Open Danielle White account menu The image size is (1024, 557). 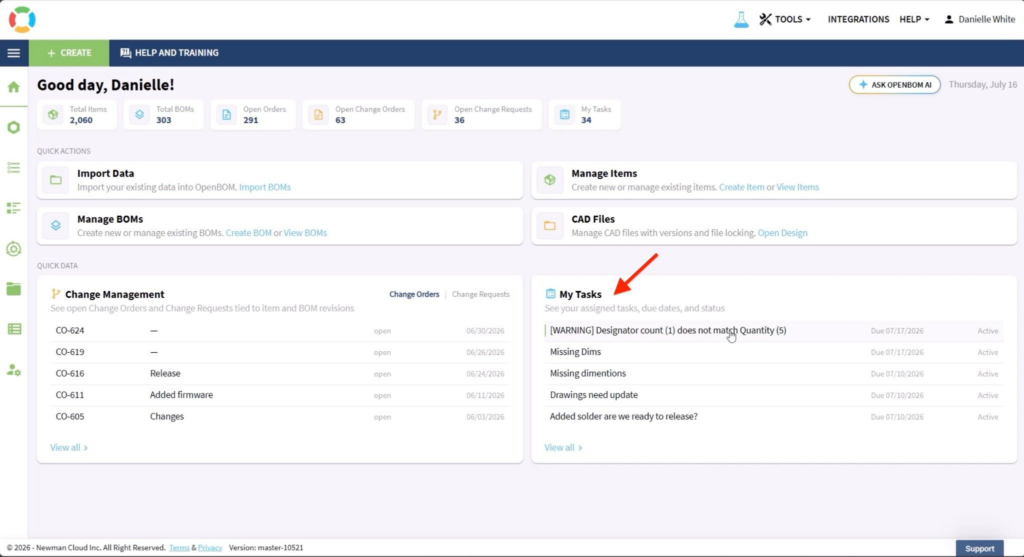980,20
